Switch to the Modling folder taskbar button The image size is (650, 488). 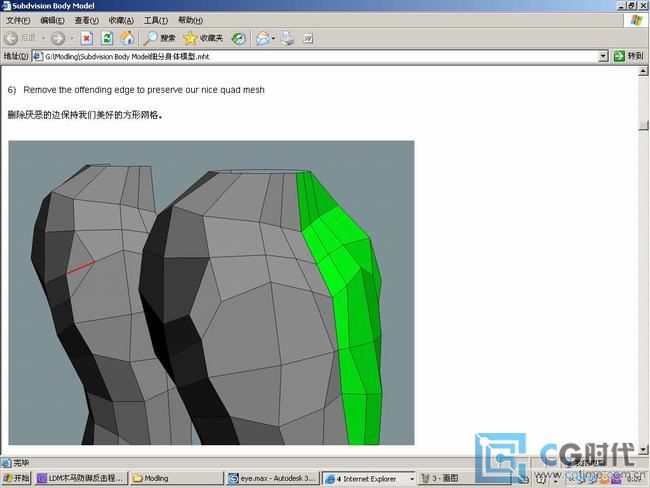[176, 478]
